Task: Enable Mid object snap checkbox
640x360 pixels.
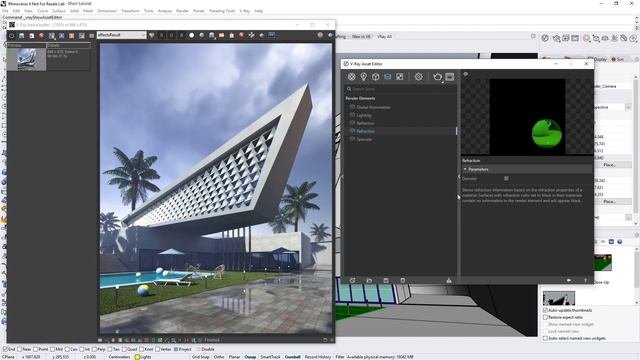Action: coord(52,349)
